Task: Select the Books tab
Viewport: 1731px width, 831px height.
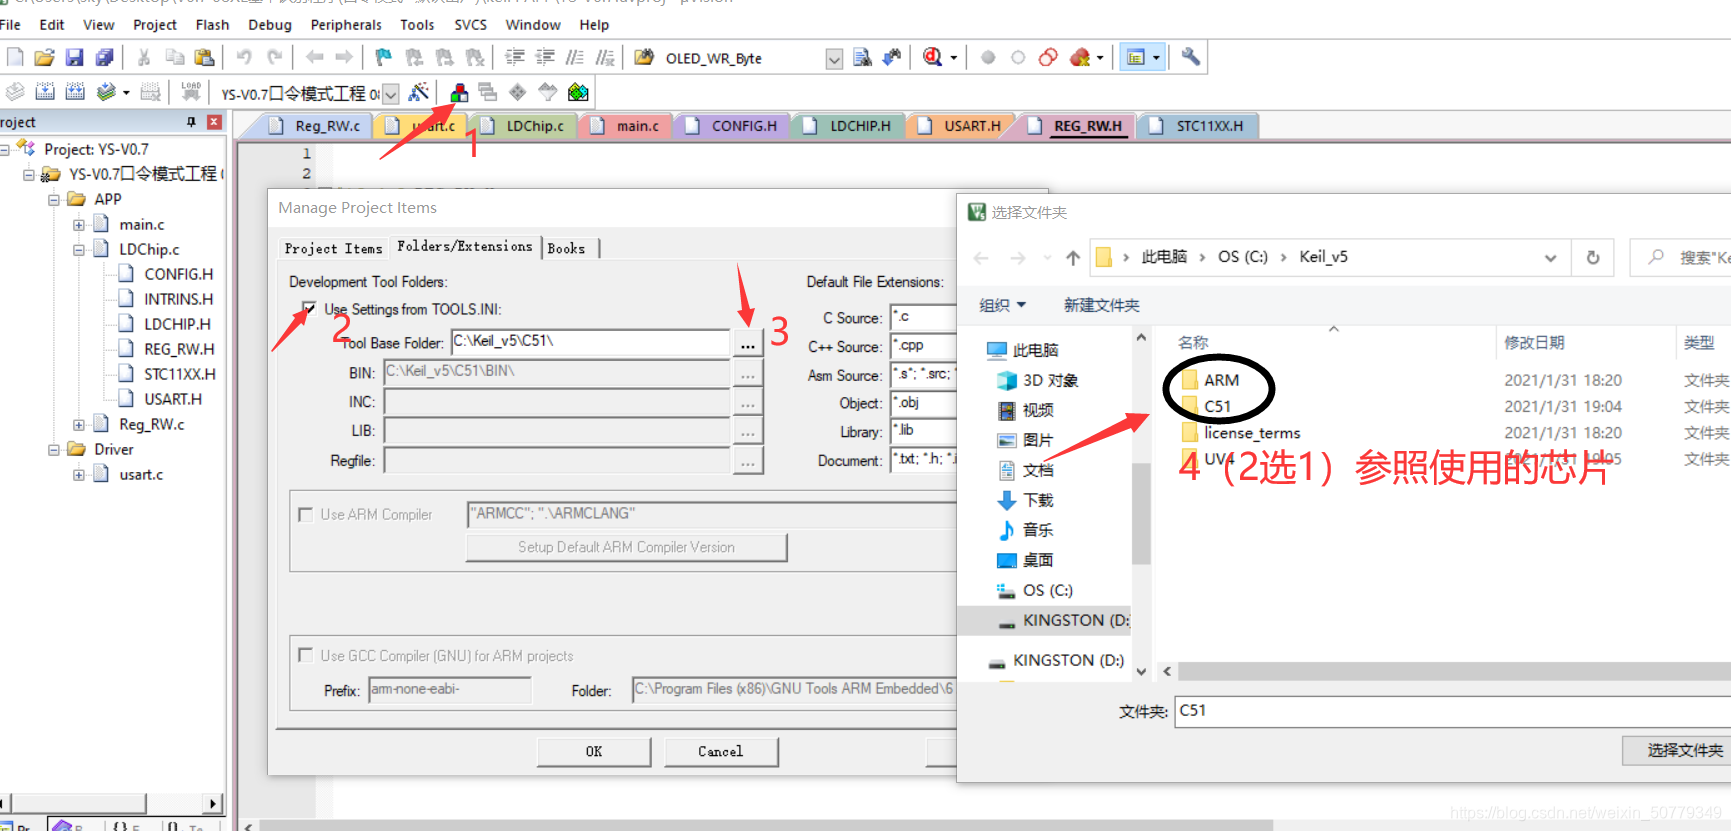Action: [566, 248]
